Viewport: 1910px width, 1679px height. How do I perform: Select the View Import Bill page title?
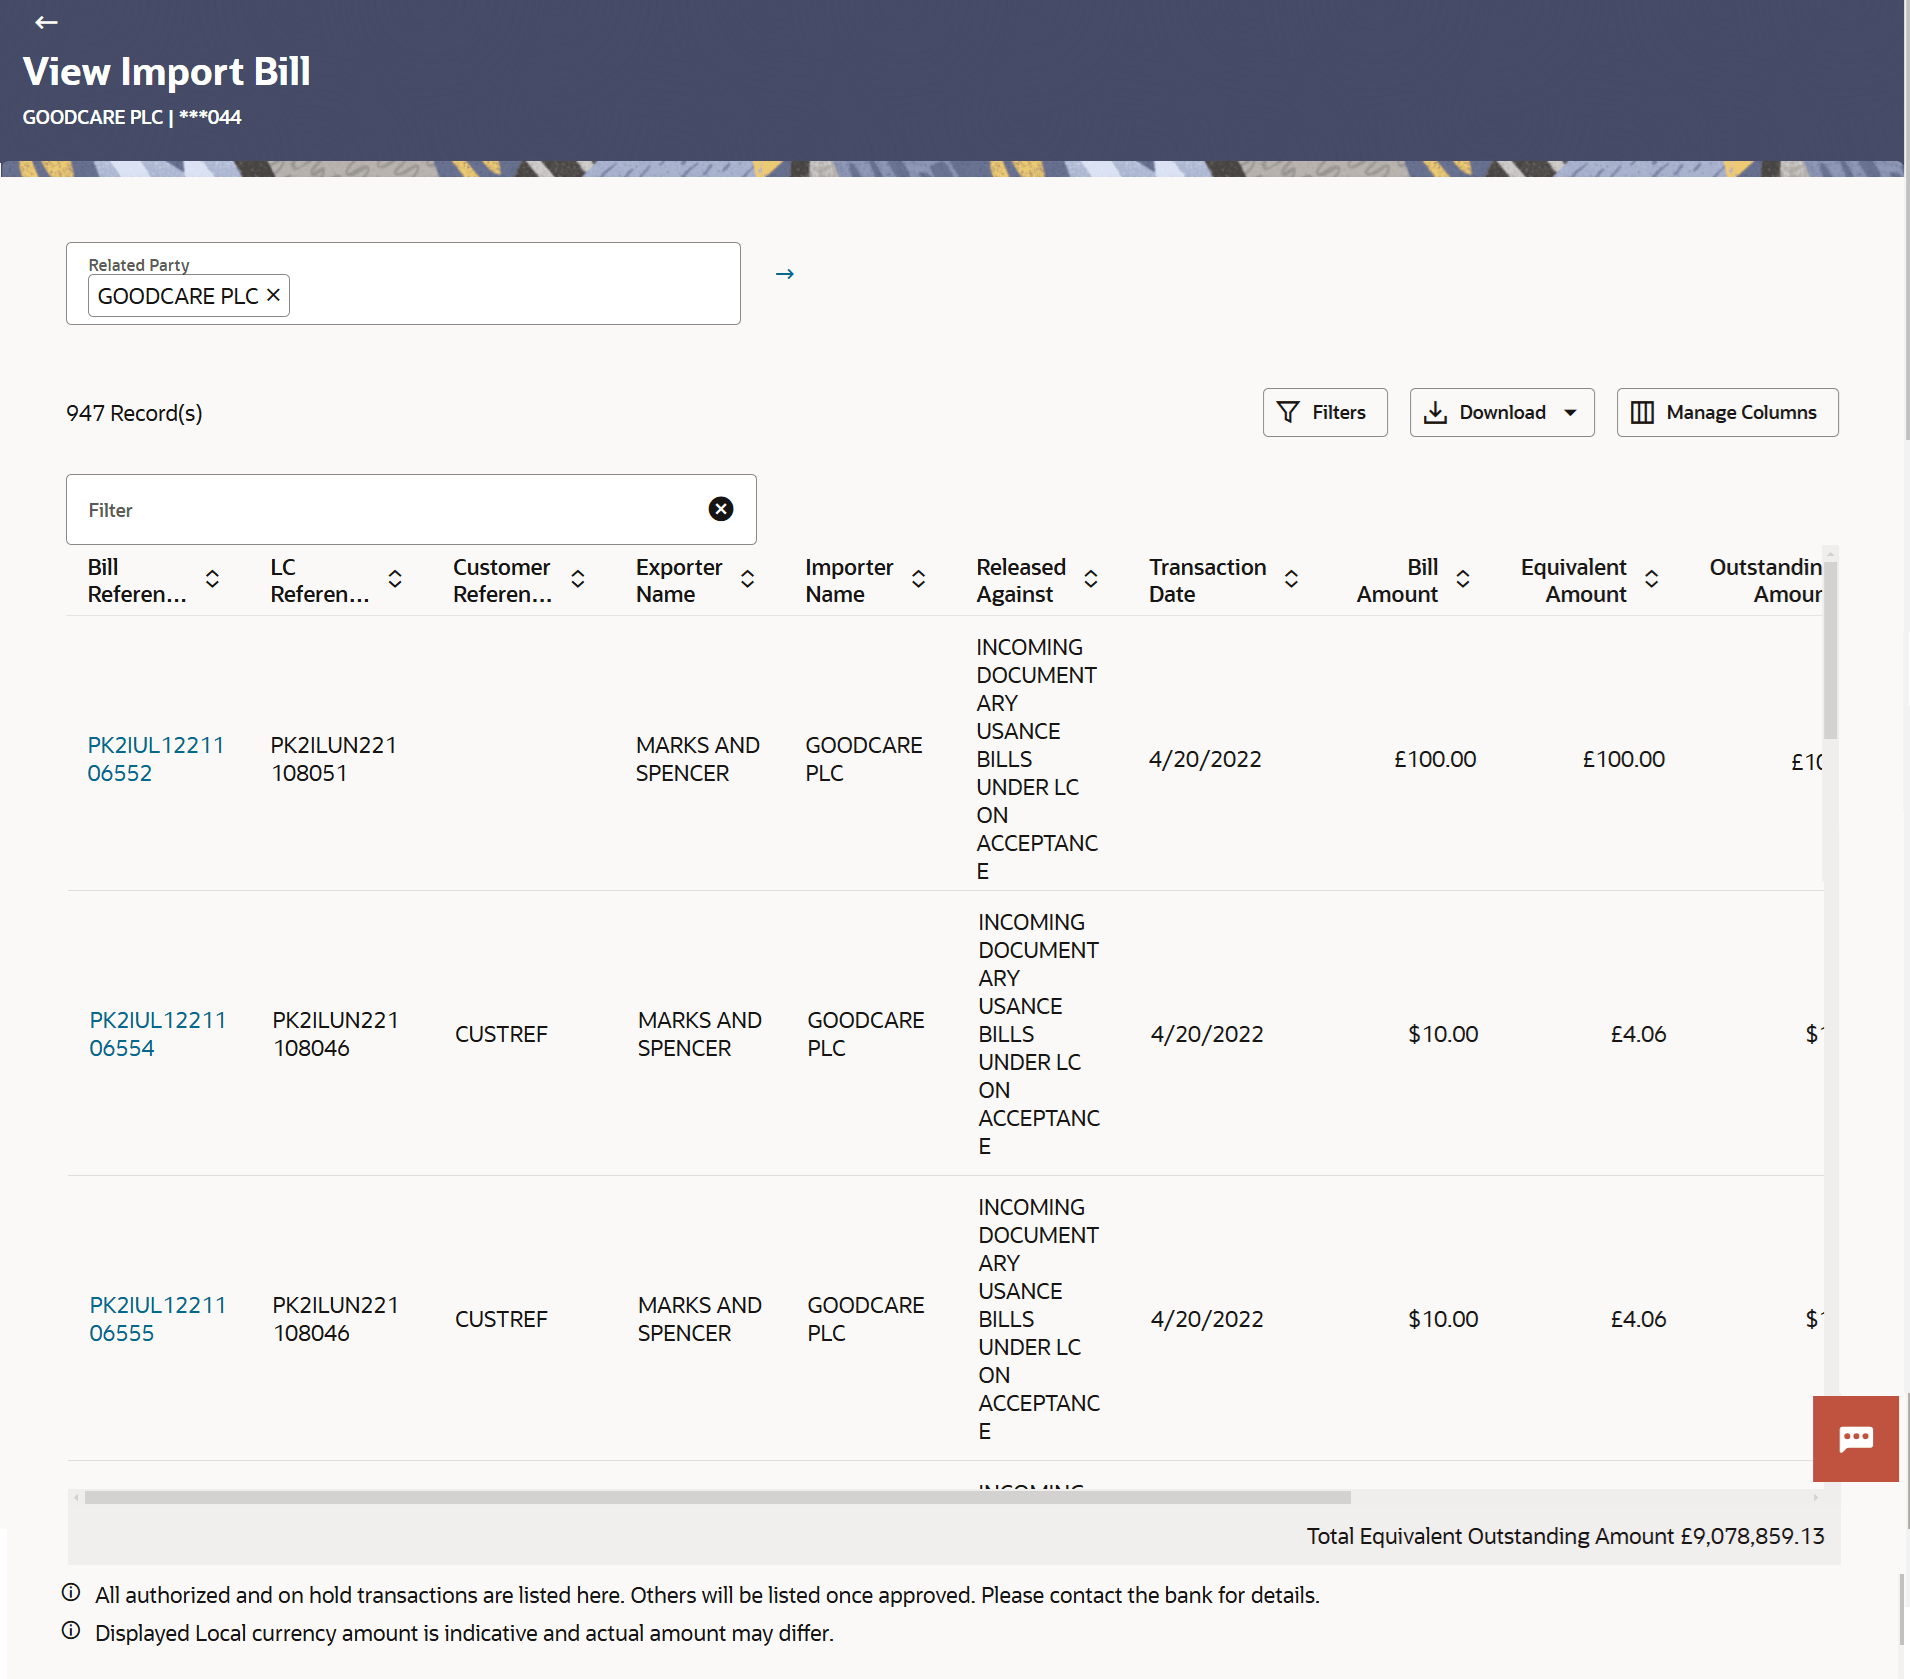167,71
